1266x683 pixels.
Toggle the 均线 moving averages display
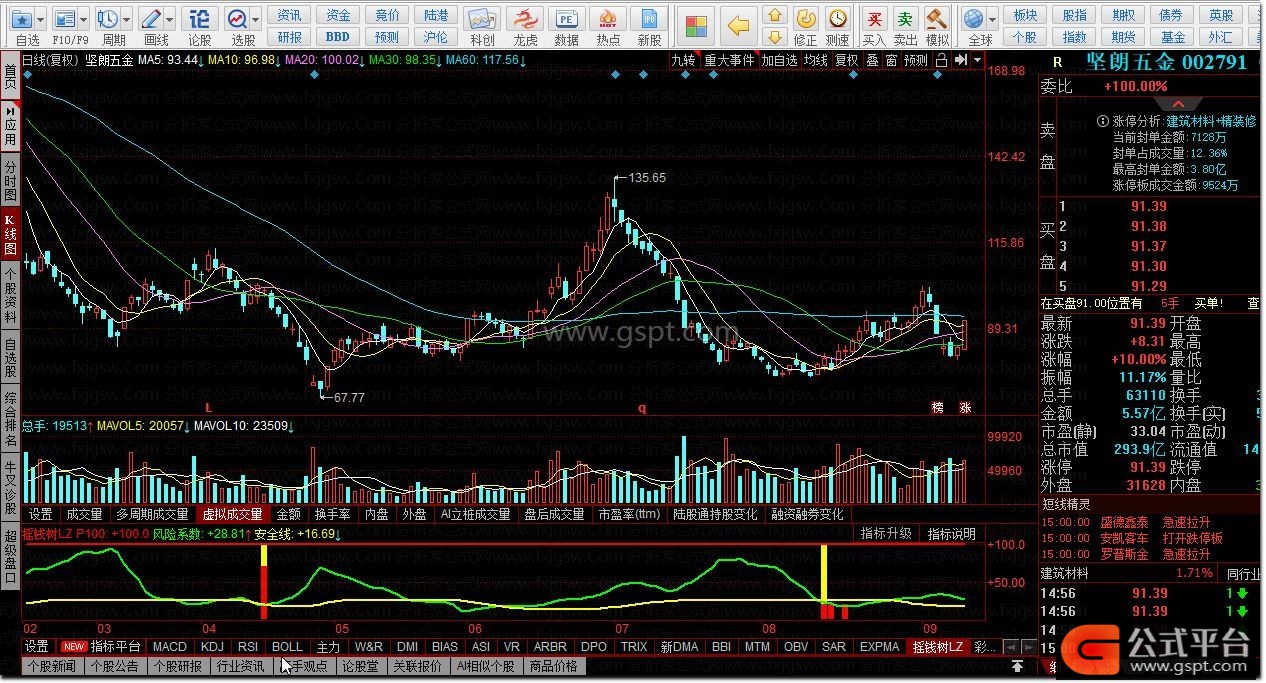(816, 60)
